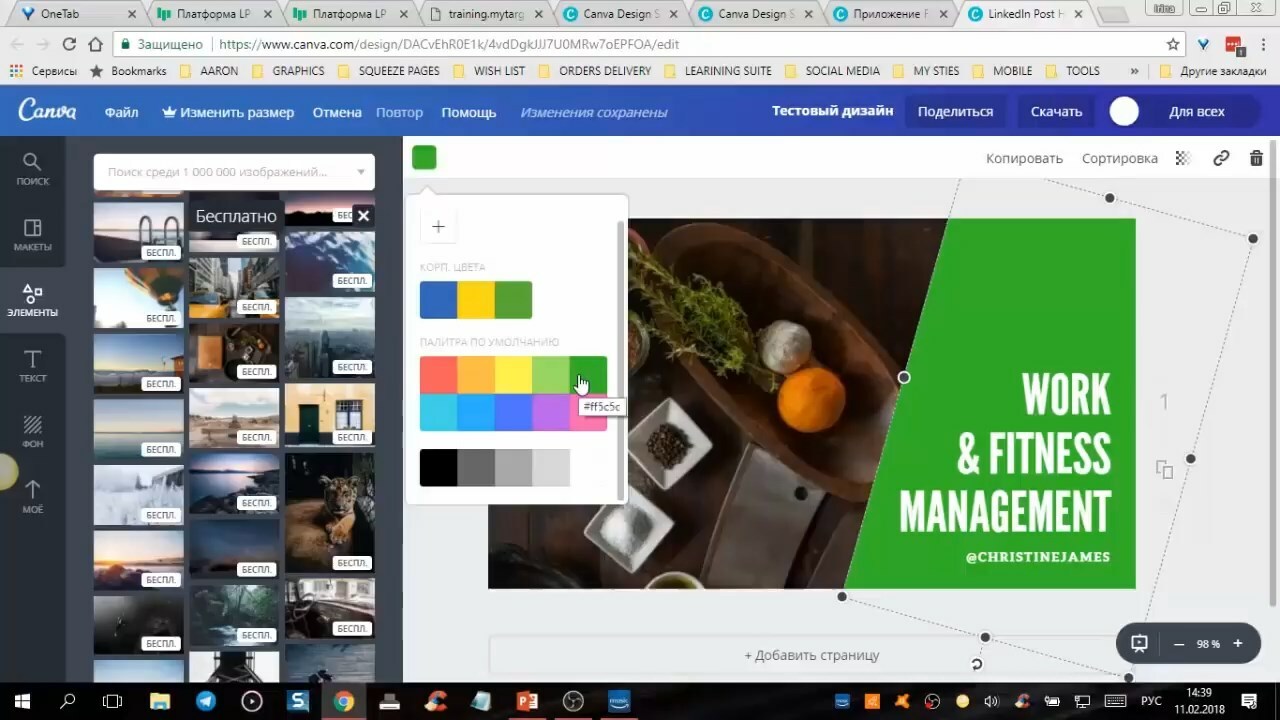Viewport: 1280px width, 720px height.
Task: Open the GRAPHICS bookmarks folder
Action: tap(288, 71)
